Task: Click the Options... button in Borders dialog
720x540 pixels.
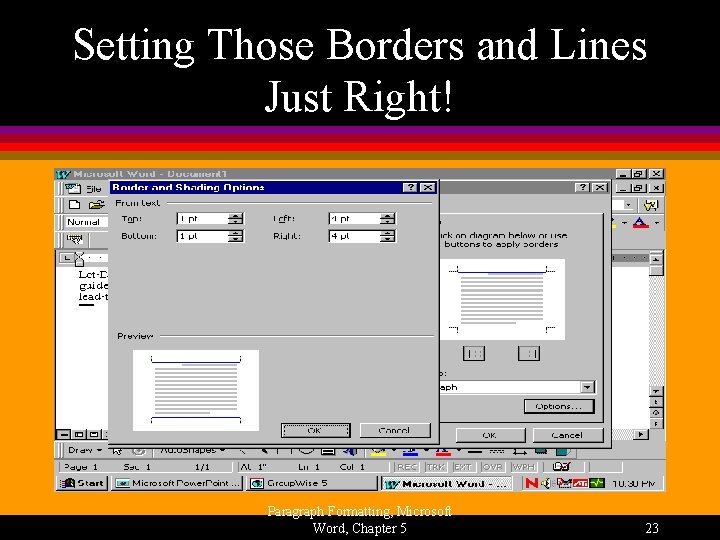Action: (x=559, y=406)
